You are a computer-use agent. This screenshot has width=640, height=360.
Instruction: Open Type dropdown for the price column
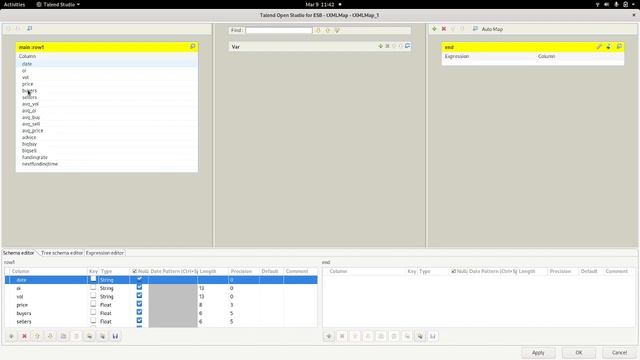pos(114,305)
